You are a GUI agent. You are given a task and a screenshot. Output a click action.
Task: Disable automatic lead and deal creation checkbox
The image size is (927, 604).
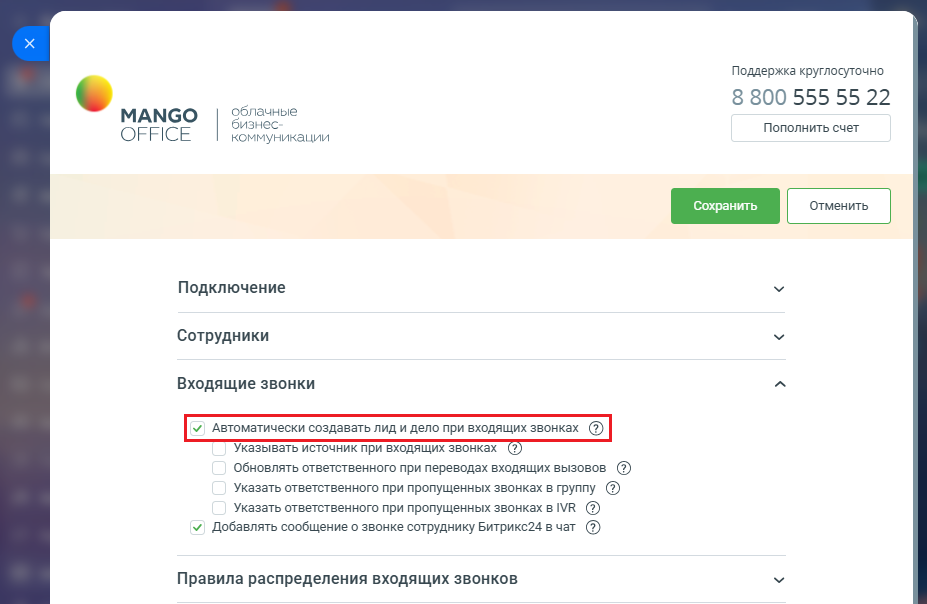[197, 428]
